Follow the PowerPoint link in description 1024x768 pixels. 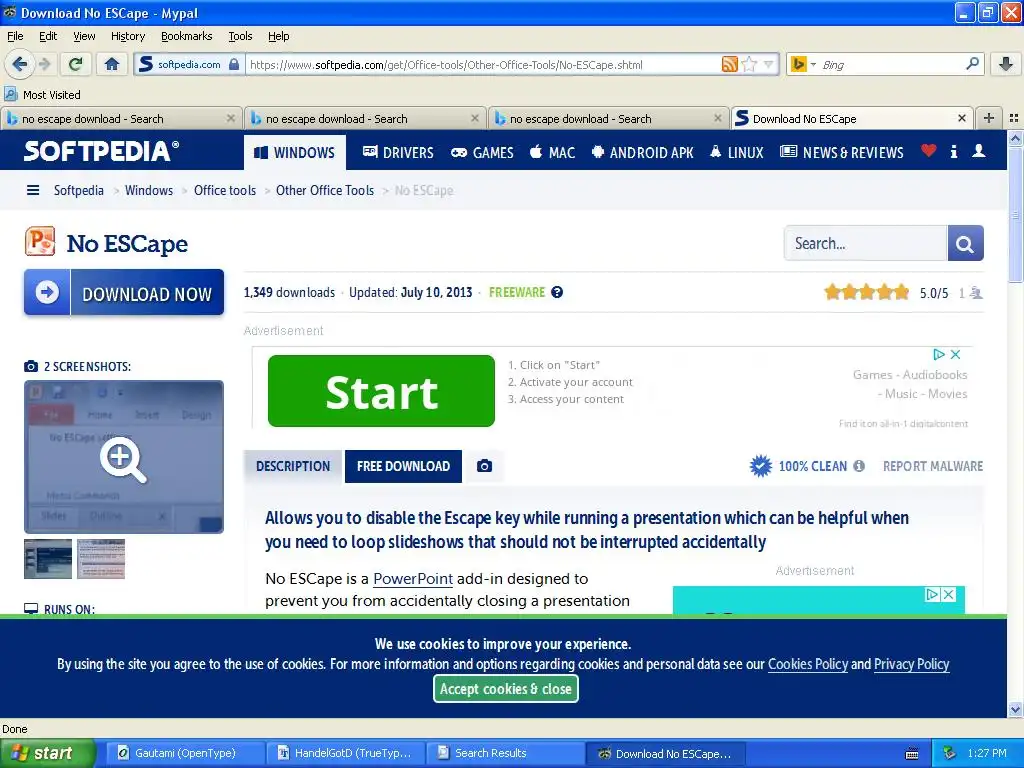[413, 579]
